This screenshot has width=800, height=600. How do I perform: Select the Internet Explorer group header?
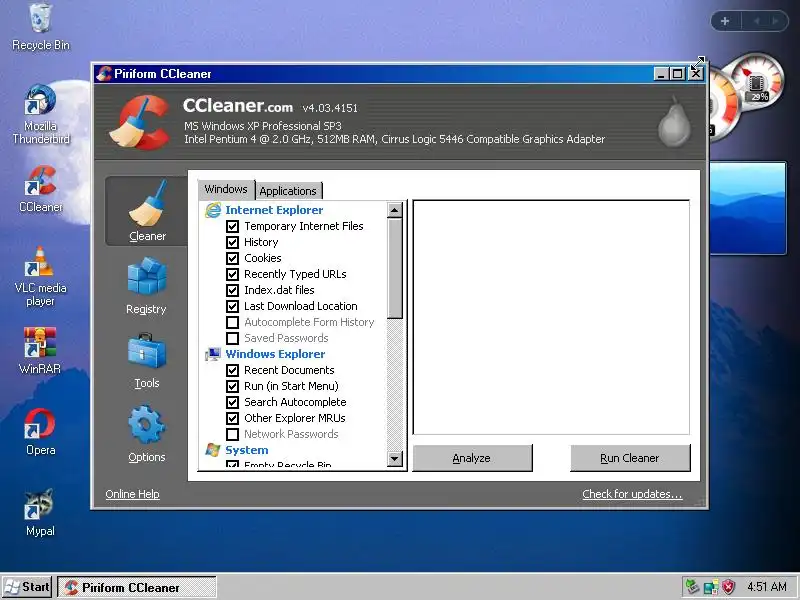click(274, 210)
